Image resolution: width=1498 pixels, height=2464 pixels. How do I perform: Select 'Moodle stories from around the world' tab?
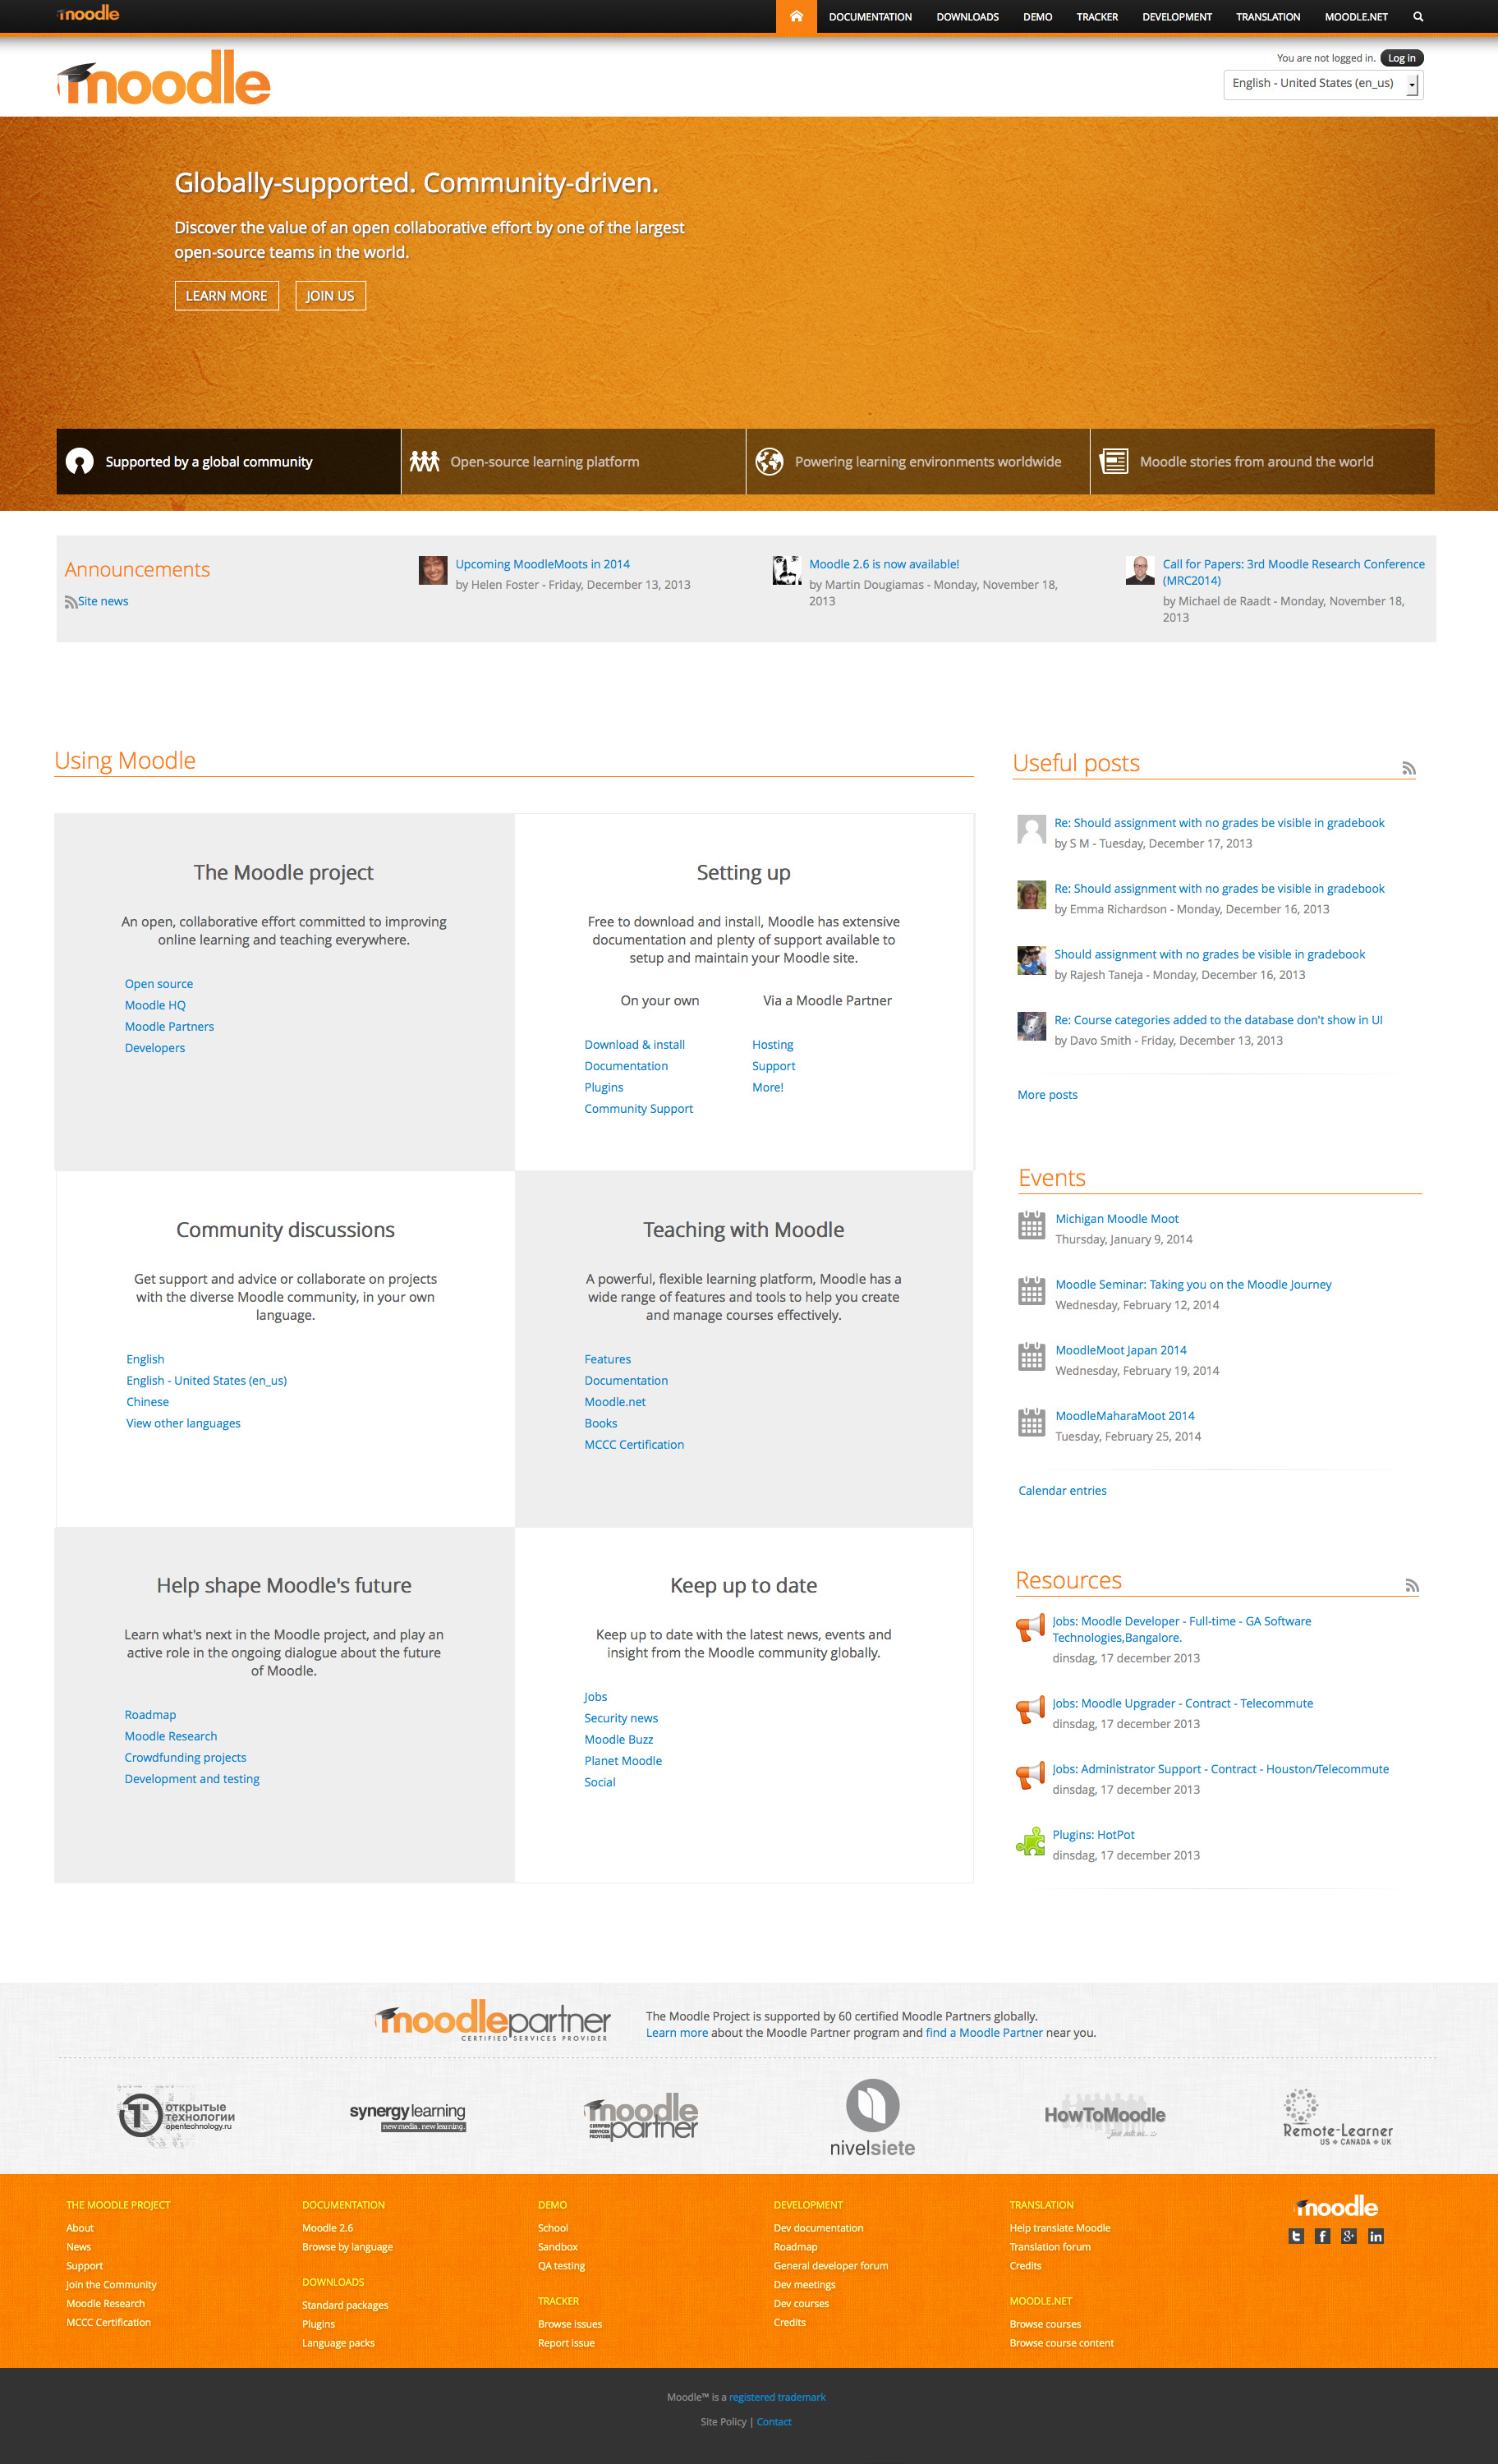[x=1263, y=461]
